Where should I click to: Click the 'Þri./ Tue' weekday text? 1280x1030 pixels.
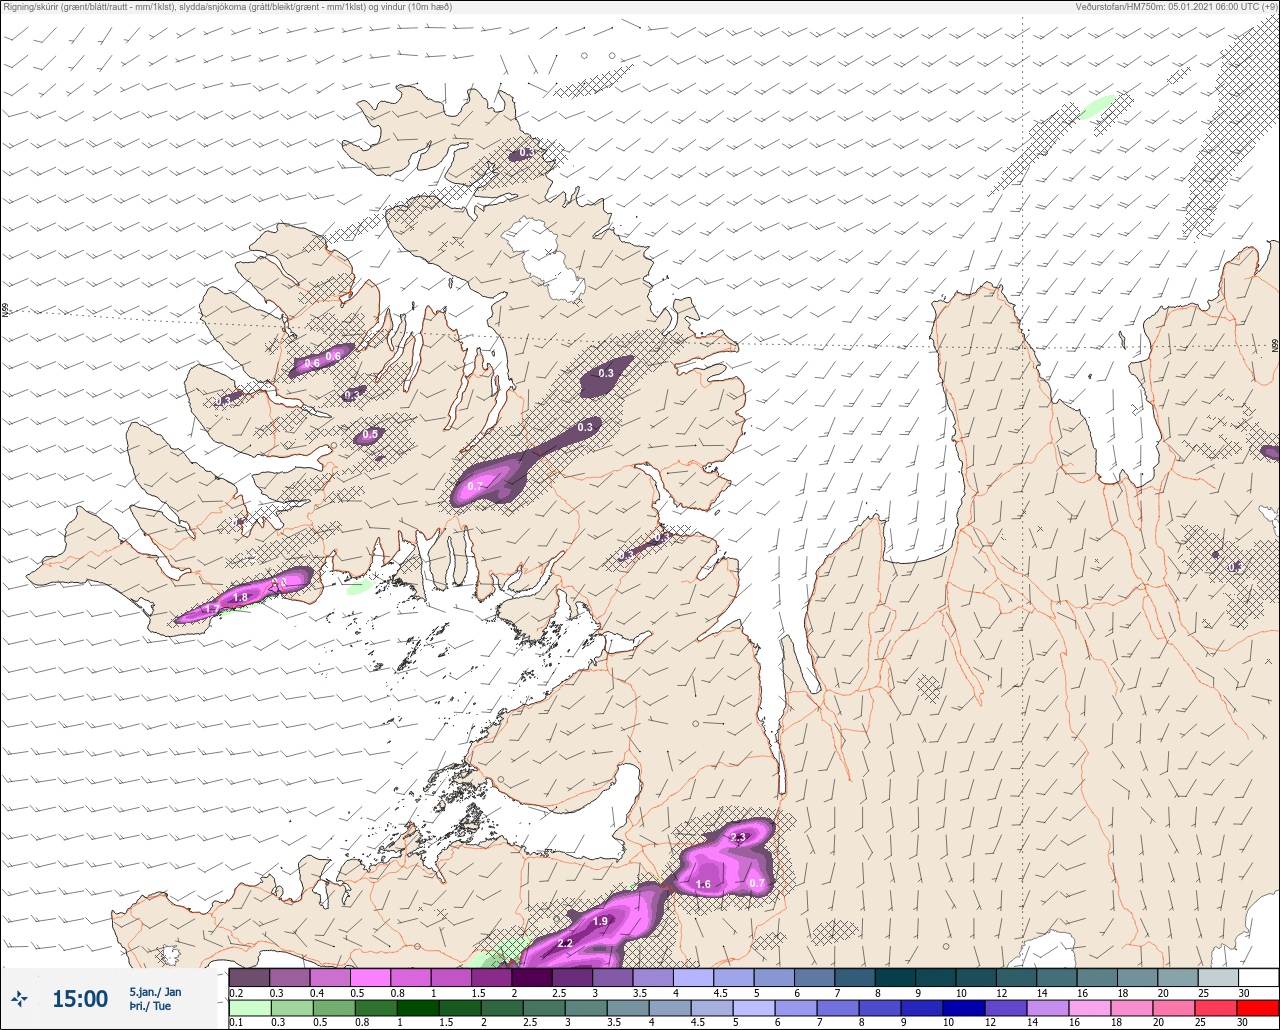pyautogui.click(x=149, y=1007)
